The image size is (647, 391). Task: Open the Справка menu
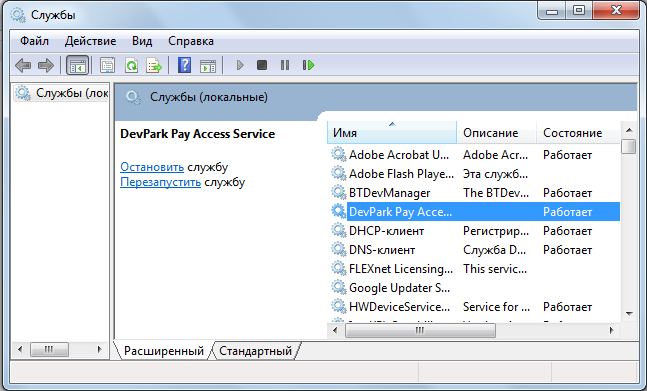(191, 41)
